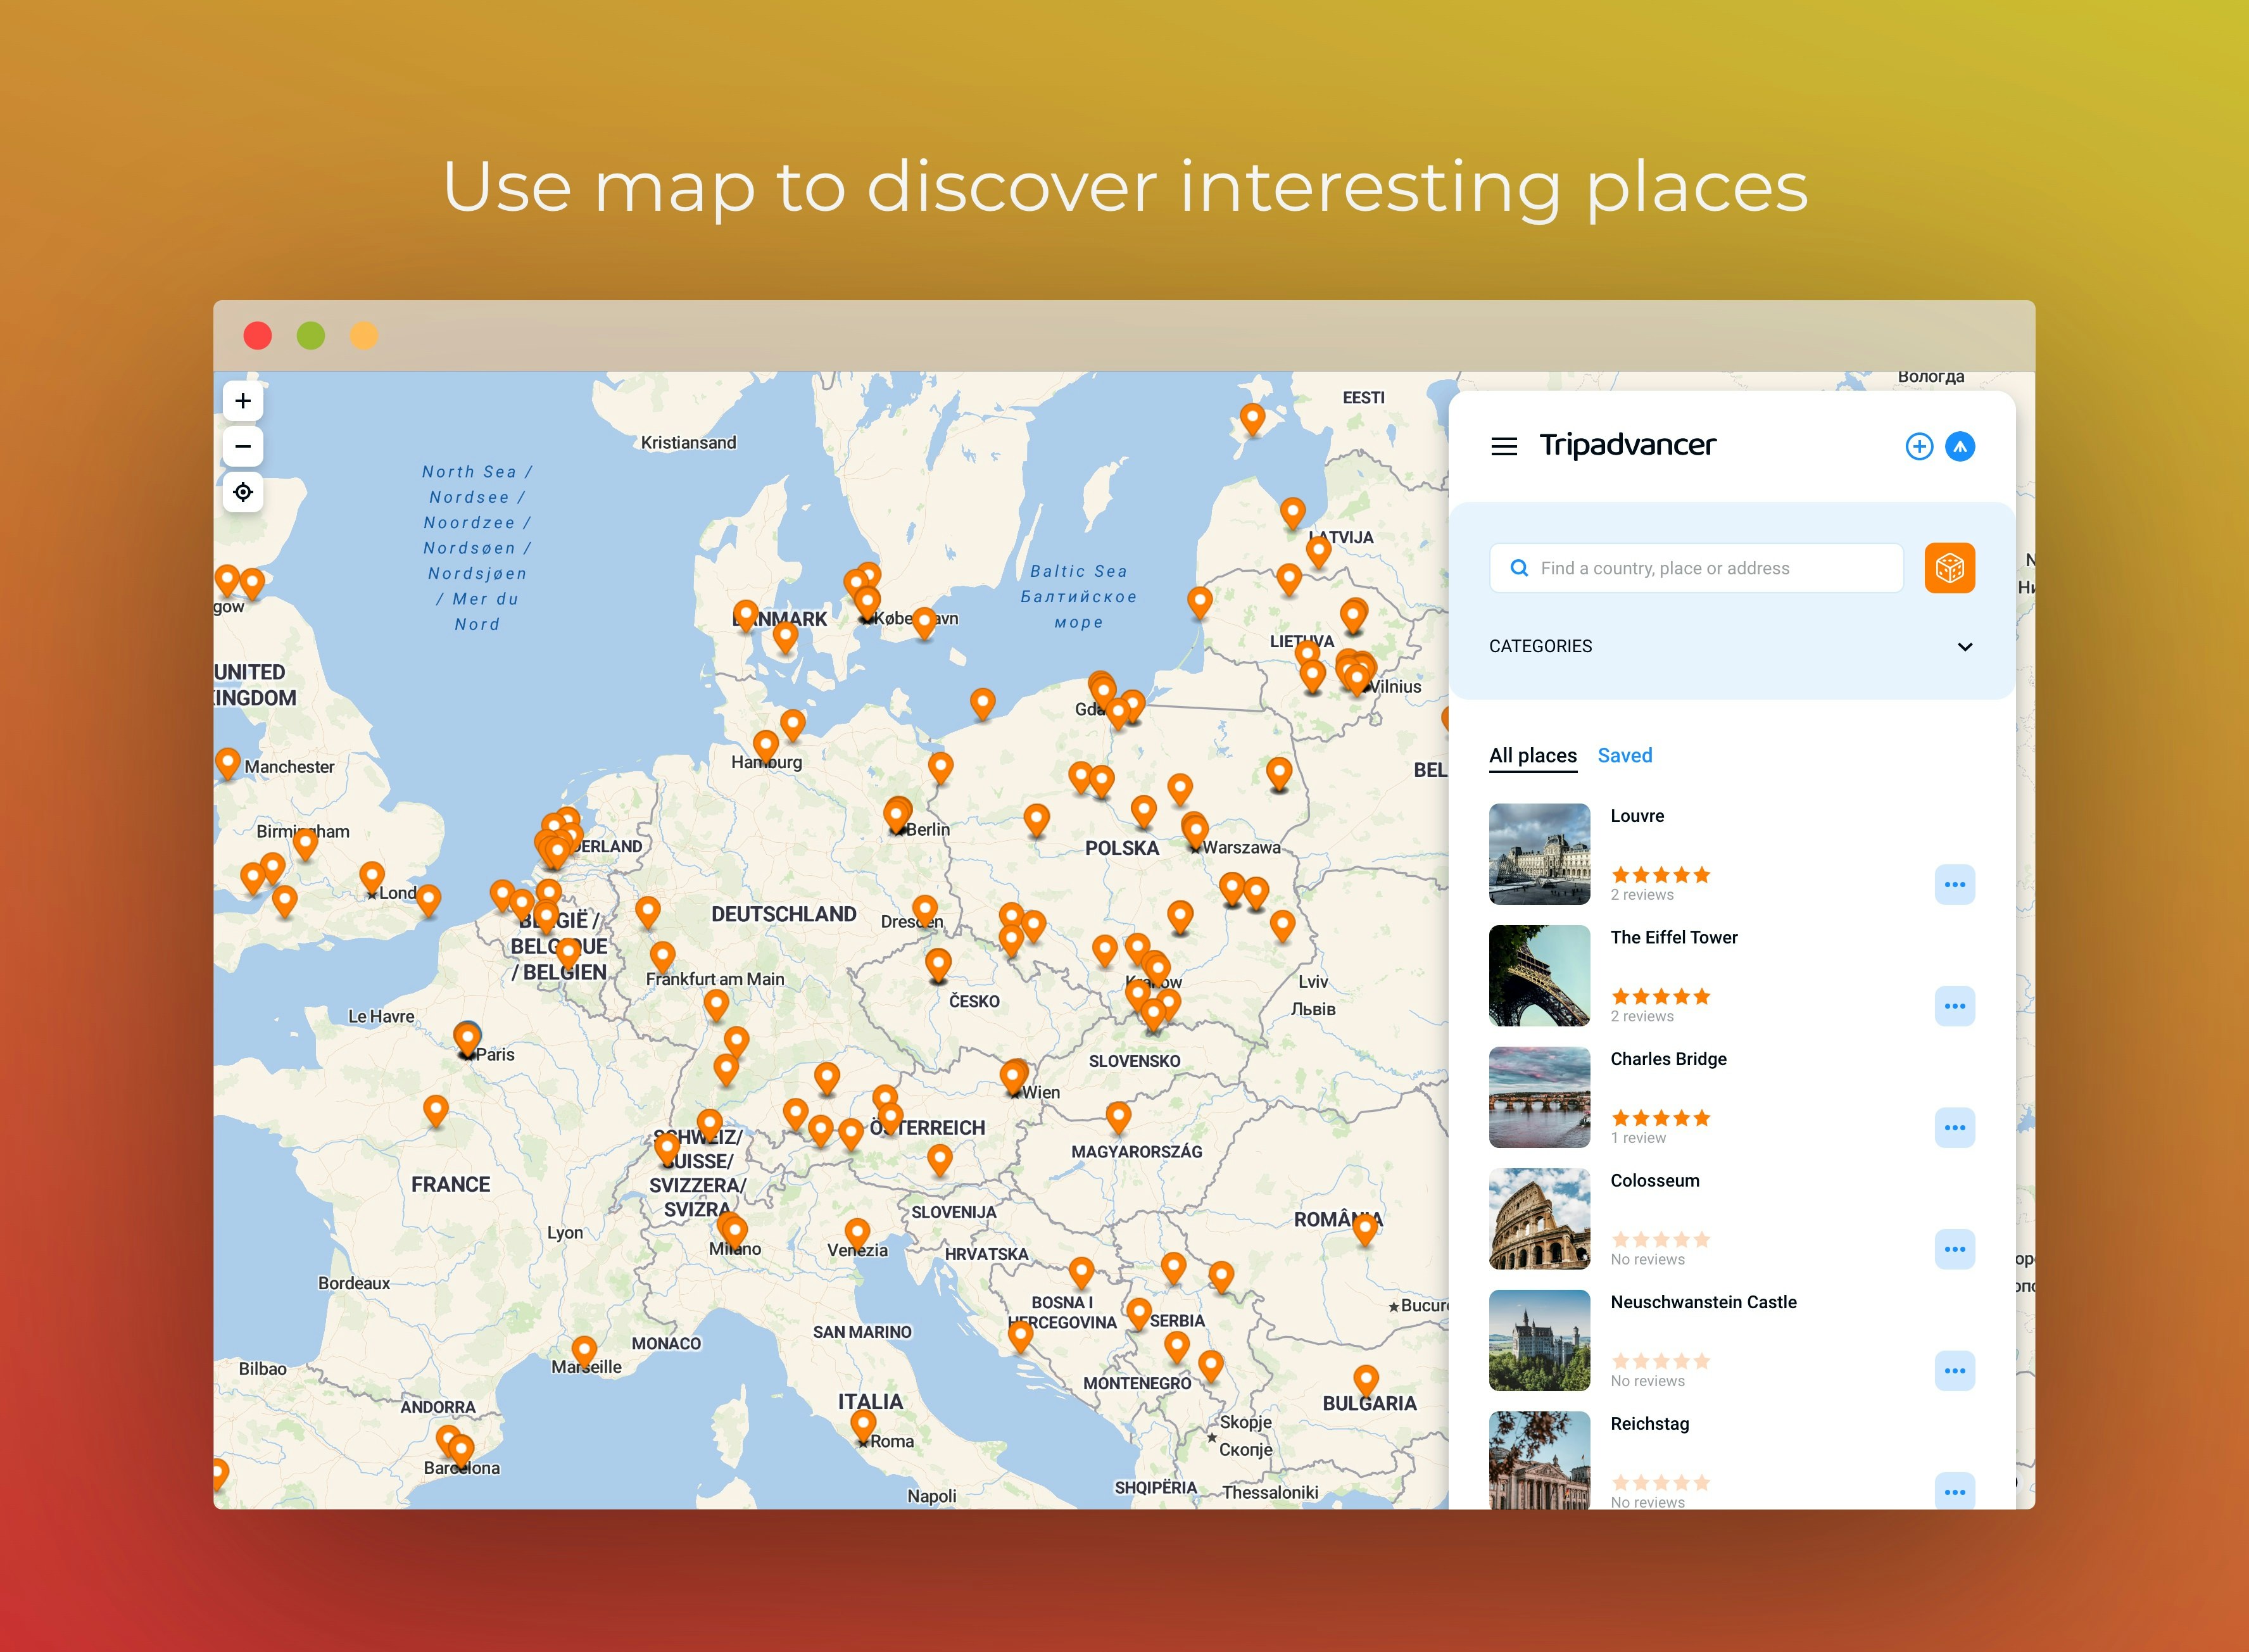Click the geolocation target icon on the map

[x=242, y=492]
